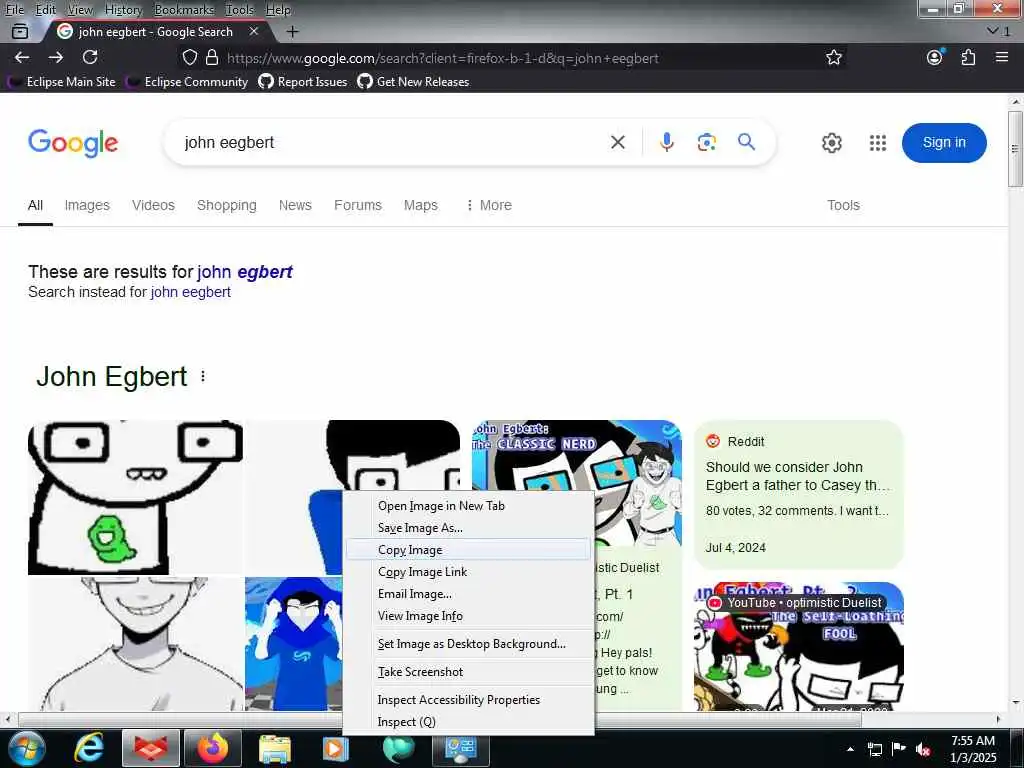Select Inspect Accessibility Properties
The image size is (1024, 768).
click(x=468, y=699)
